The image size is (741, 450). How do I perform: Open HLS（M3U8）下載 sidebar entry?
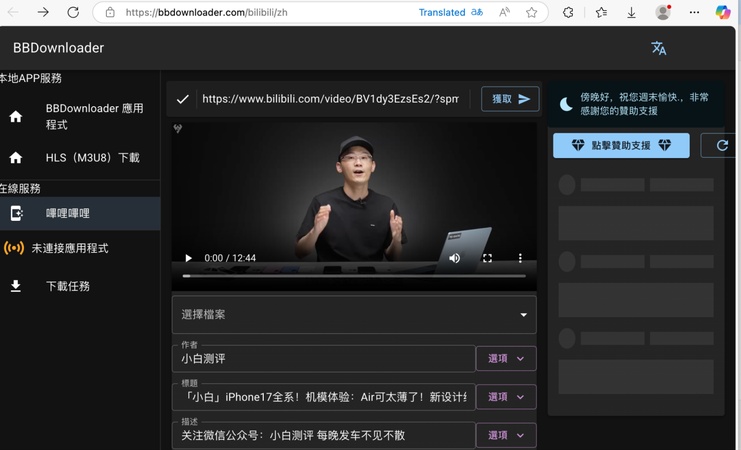click(x=80, y=157)
